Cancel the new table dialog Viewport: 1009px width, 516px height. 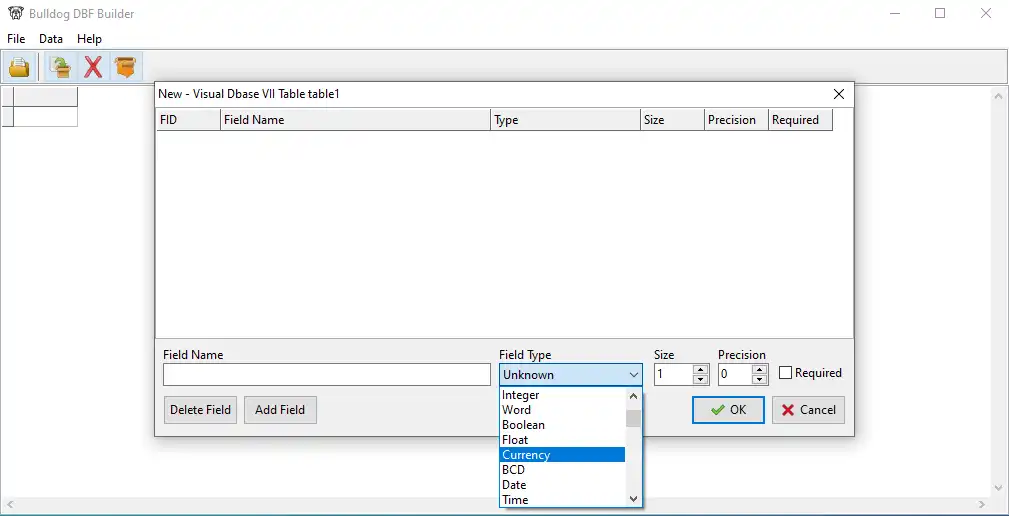click(x=808, y=410)
